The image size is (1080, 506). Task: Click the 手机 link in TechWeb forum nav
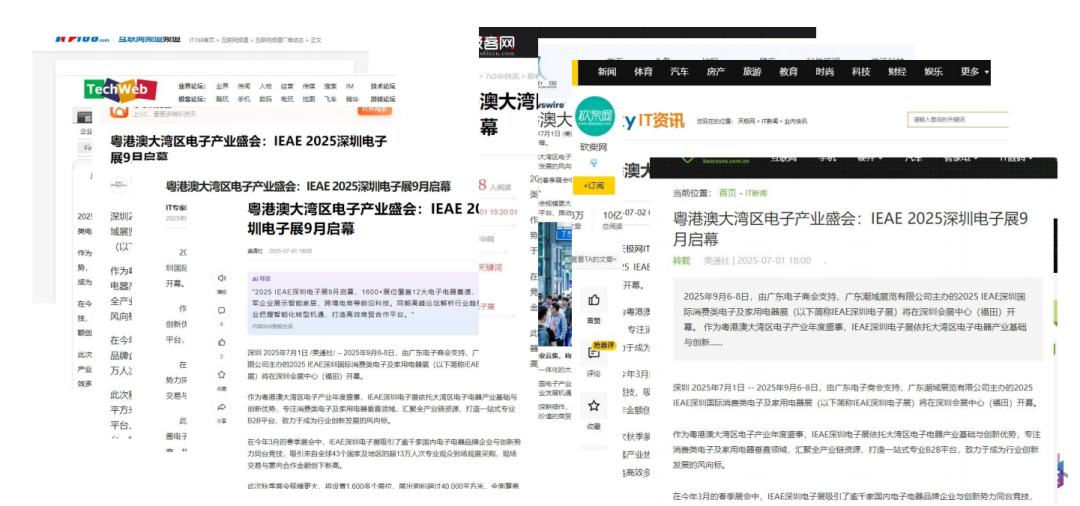click(x=243, y=99)
